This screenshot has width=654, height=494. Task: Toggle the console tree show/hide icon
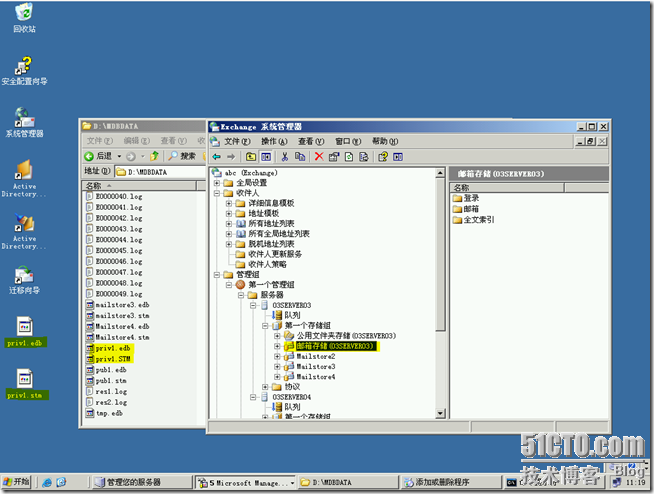(266, 157)
